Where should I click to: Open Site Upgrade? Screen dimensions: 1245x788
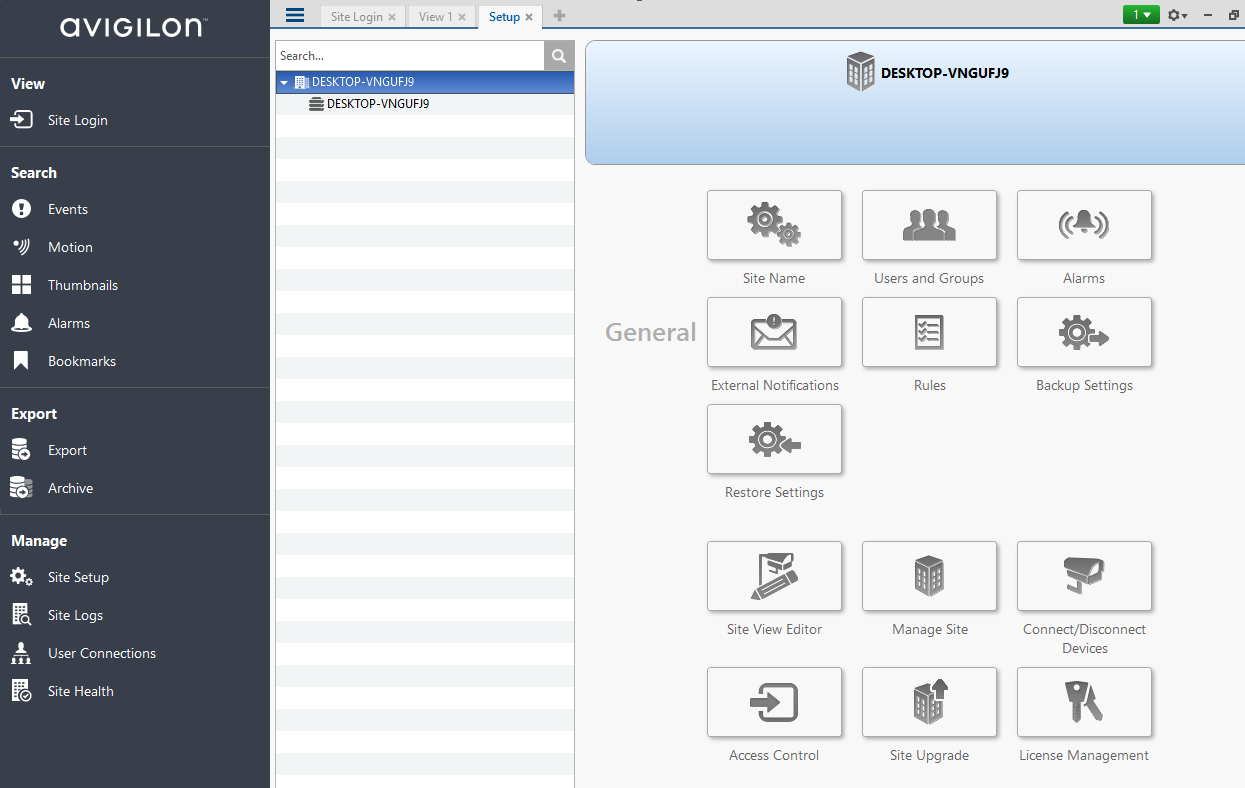click(x=929, y=702)
